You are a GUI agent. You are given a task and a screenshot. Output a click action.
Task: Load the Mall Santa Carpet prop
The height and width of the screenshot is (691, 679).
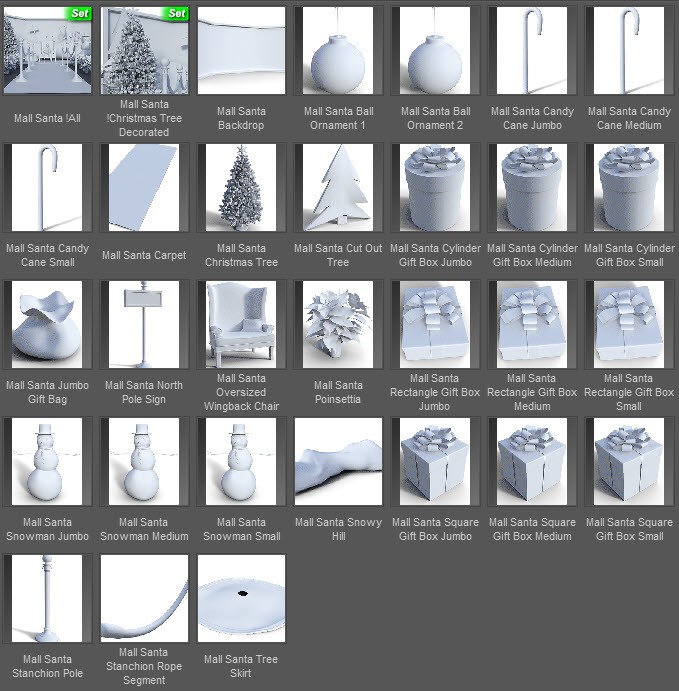point(144,187)
